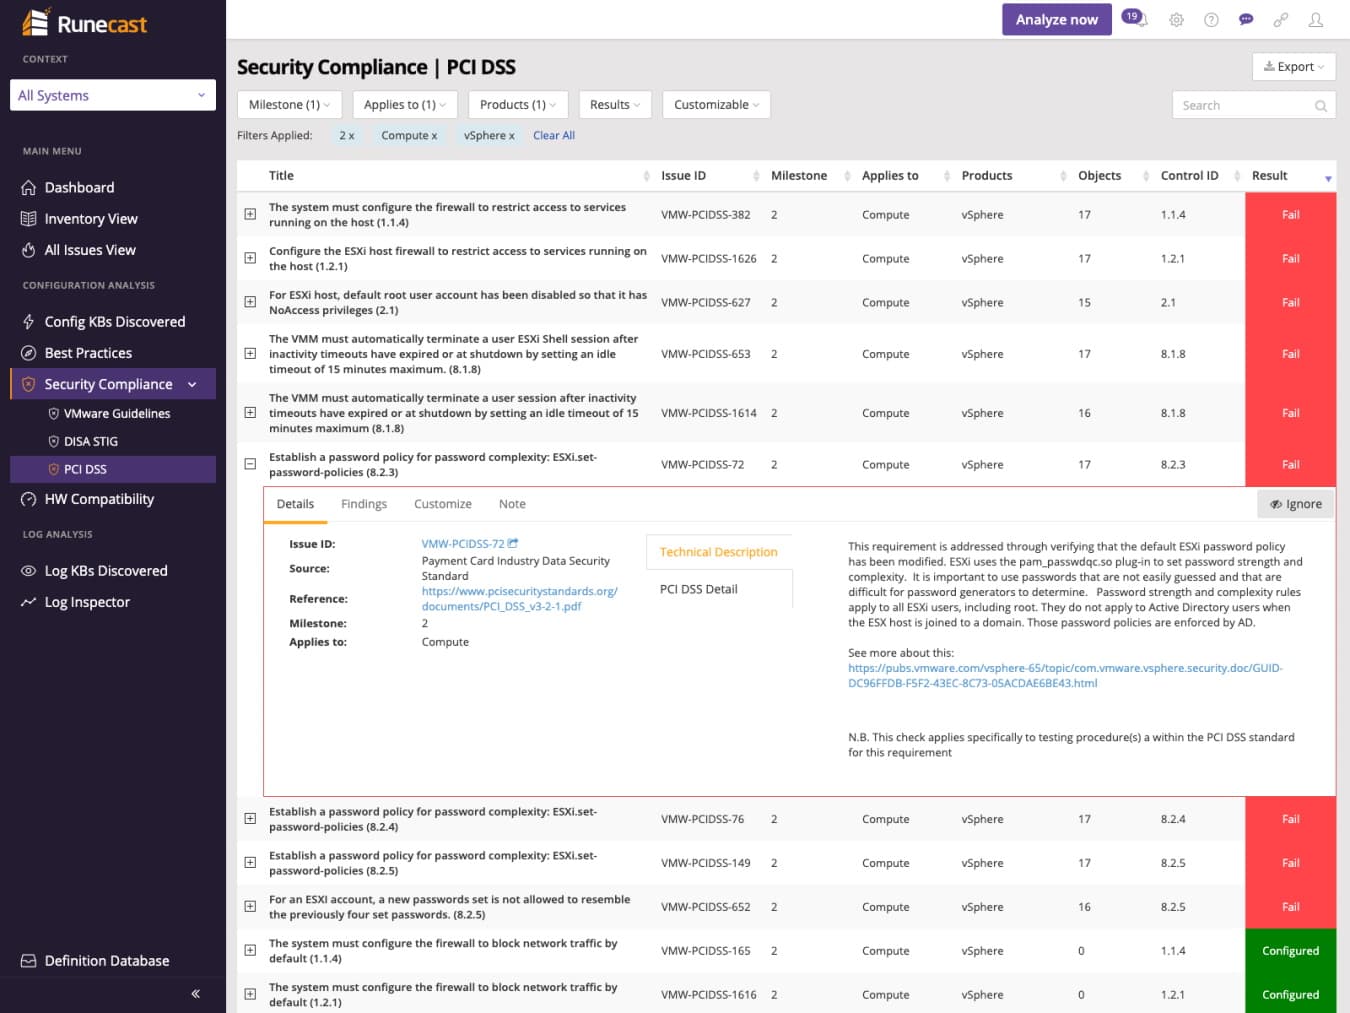Select the Technical Description tab

719,552
